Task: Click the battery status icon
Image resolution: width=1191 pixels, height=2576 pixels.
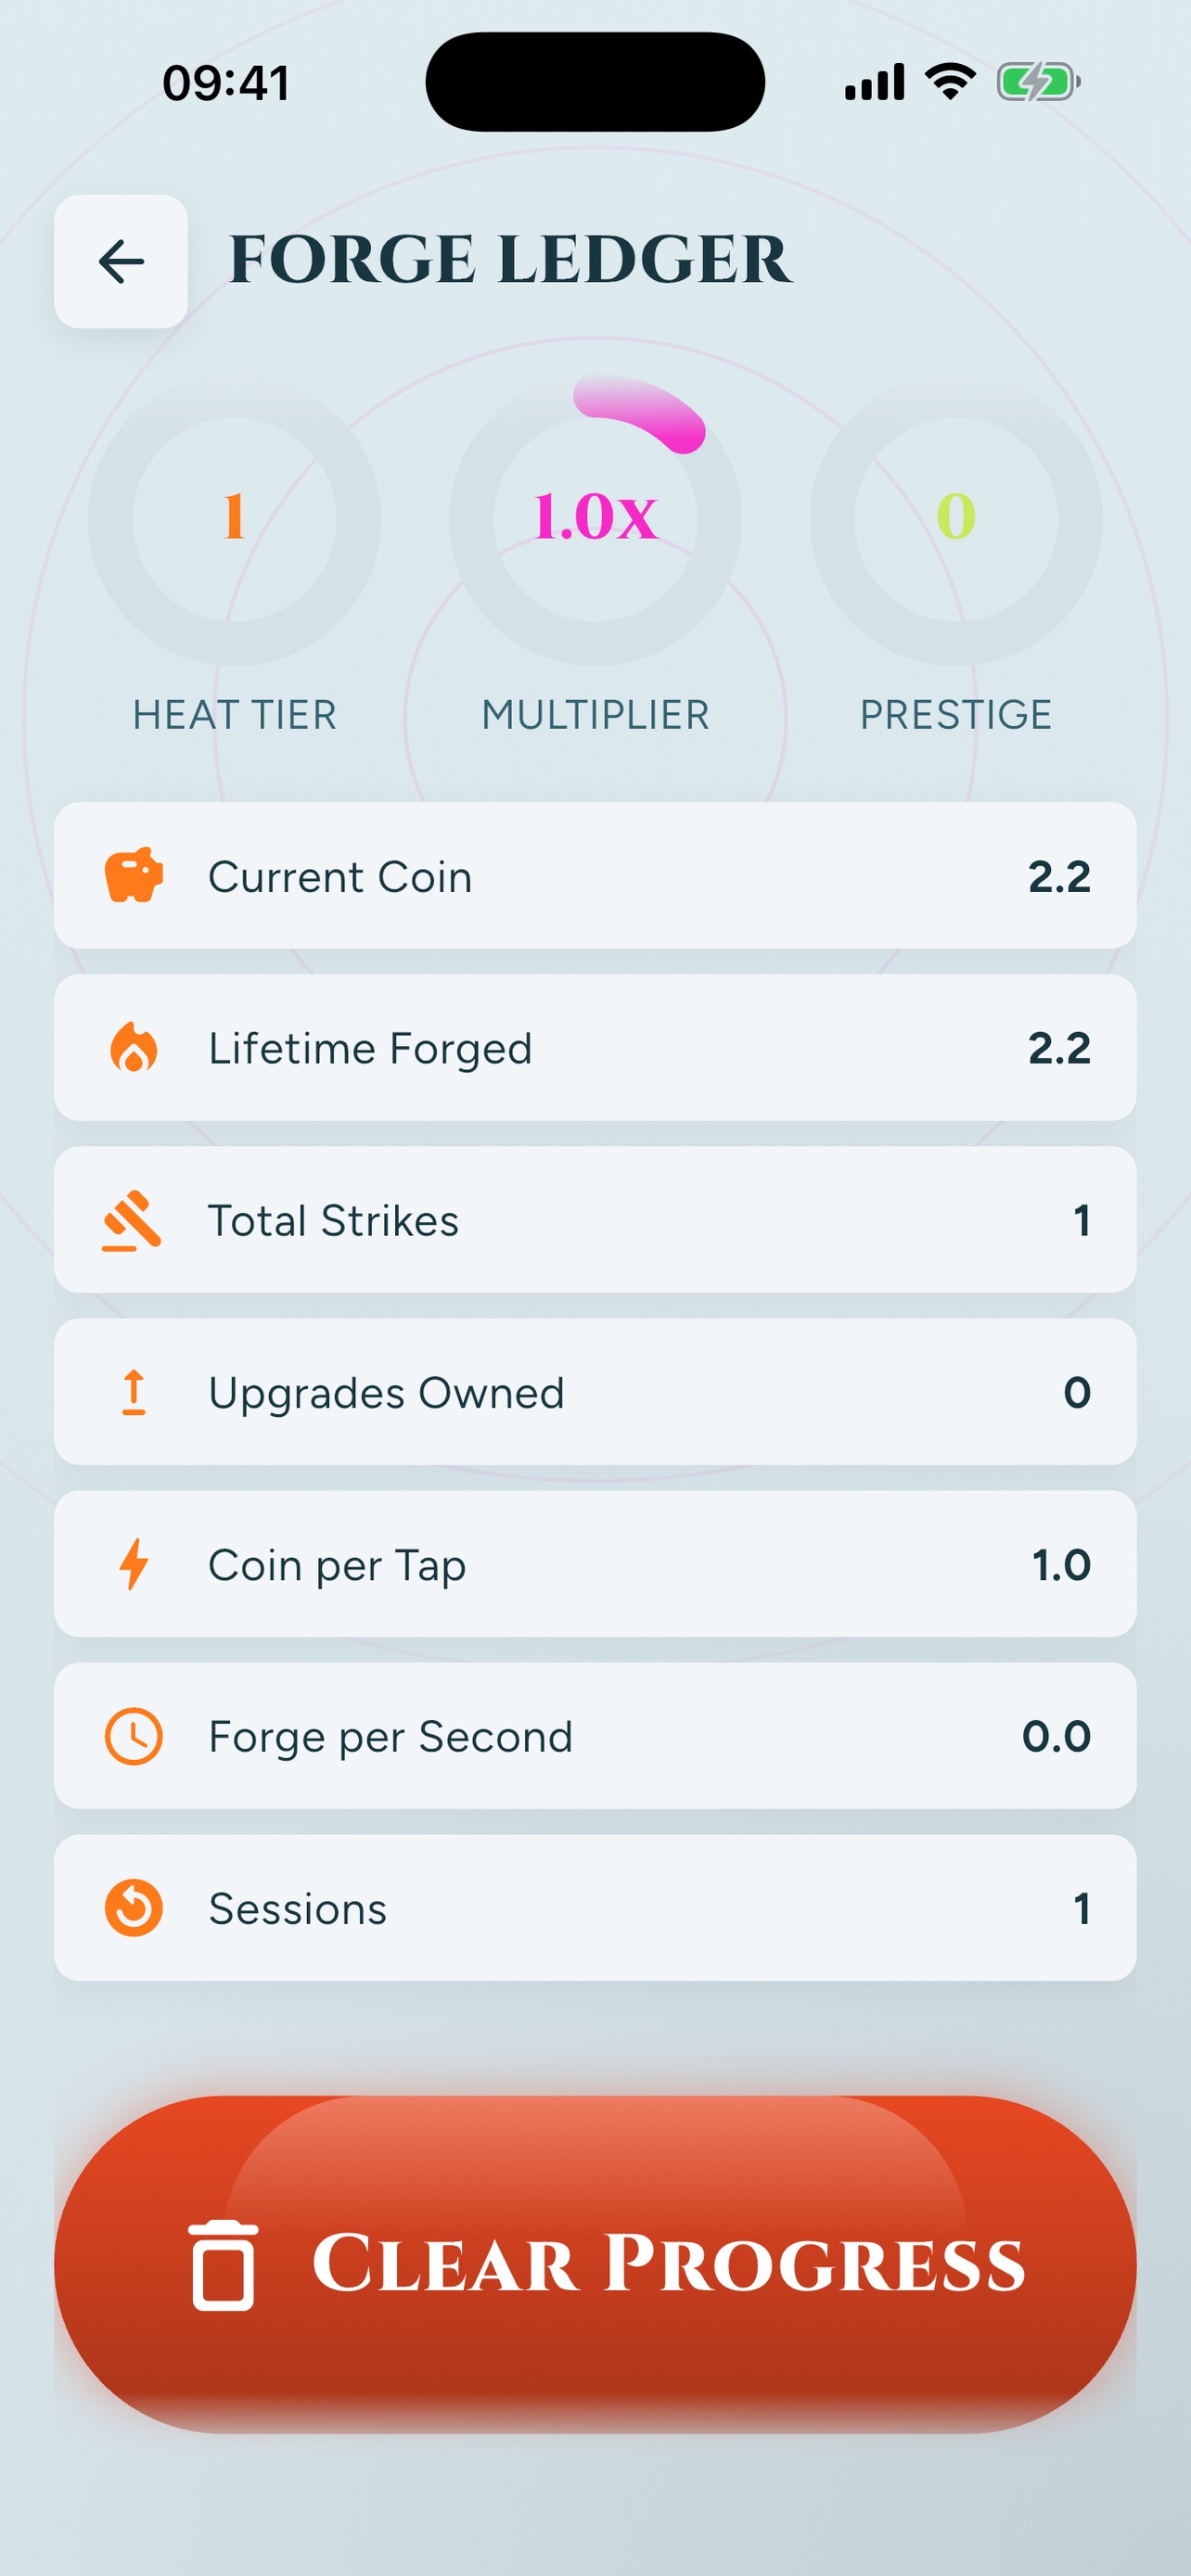Action: click(1038, 82)
